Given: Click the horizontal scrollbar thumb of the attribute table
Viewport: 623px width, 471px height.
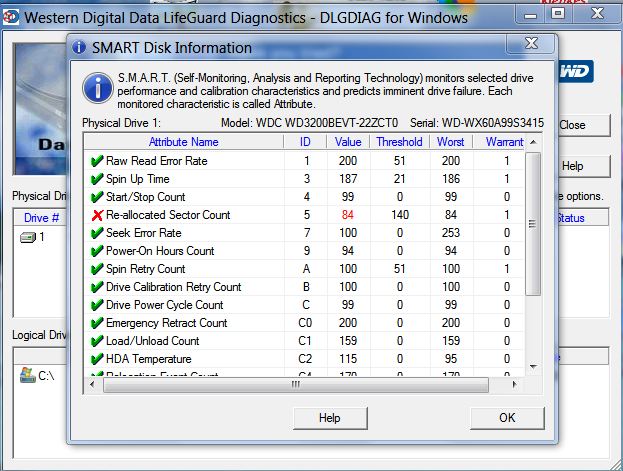Looking at the screenshot, I should tap(296, 385).
